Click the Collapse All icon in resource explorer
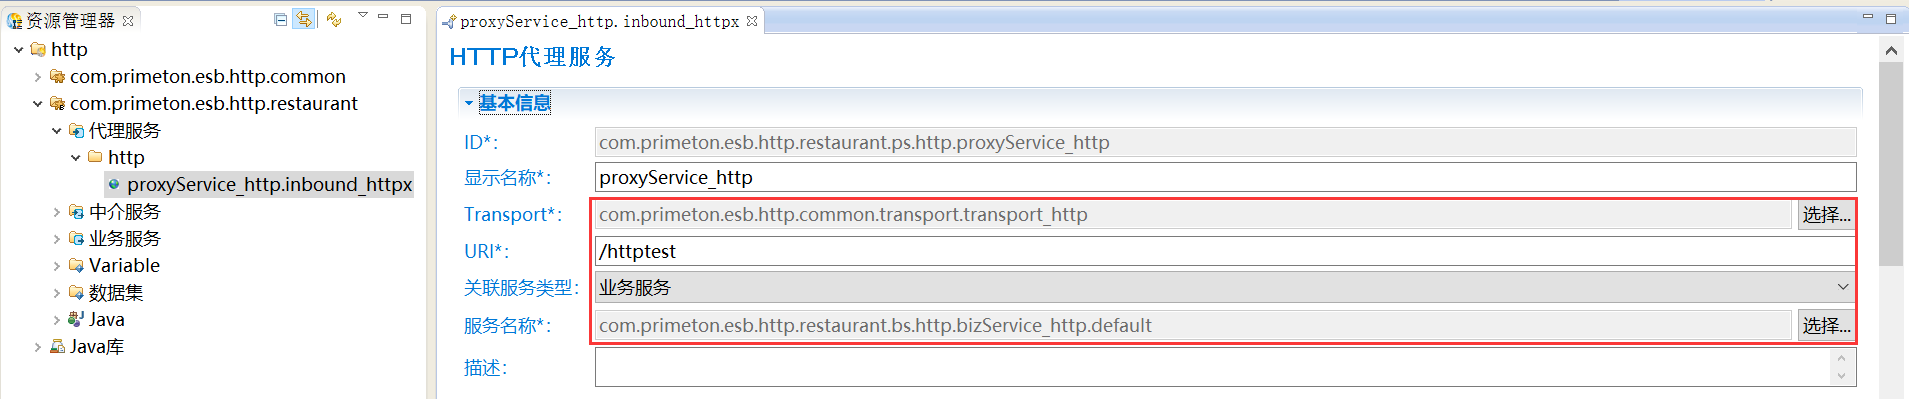This screenshot has height=399, width=1909. pyautogui.click(x=281, y=19)
